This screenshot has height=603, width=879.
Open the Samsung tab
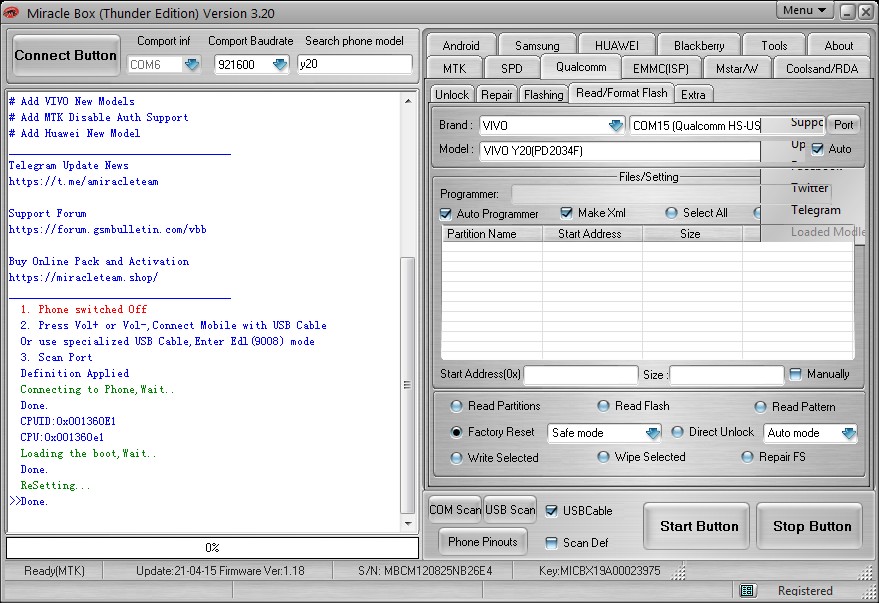pos(537,45)
